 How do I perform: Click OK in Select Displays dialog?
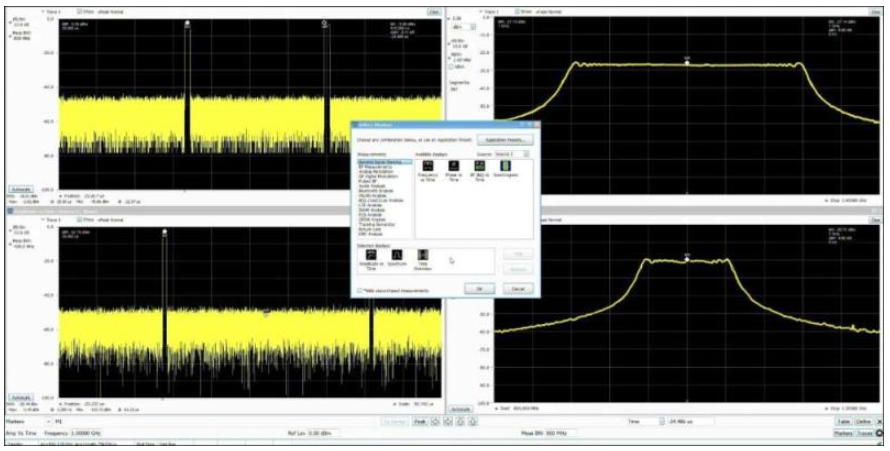pyautogui.click(x=480, y=289)
